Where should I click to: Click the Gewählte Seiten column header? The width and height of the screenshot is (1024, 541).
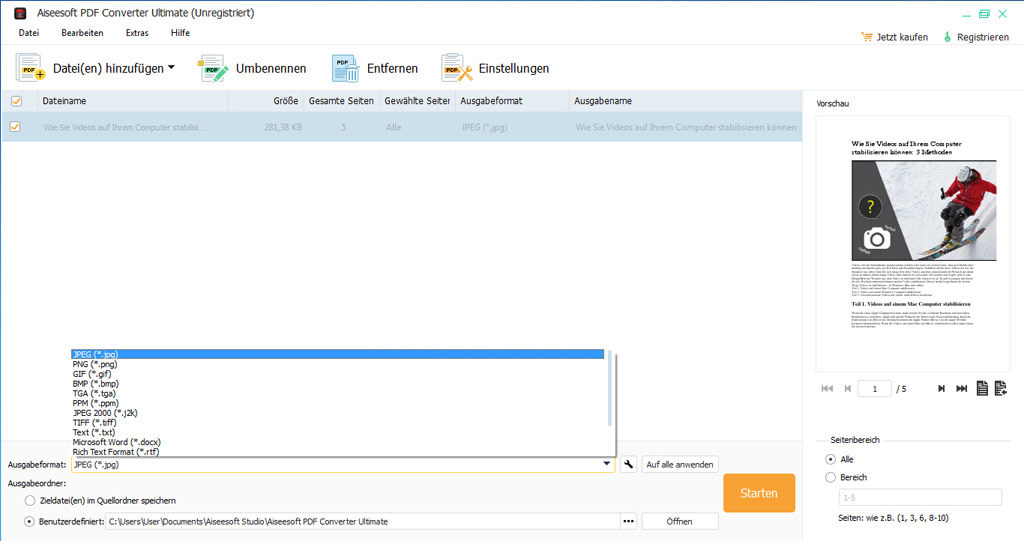click(417, 101)
